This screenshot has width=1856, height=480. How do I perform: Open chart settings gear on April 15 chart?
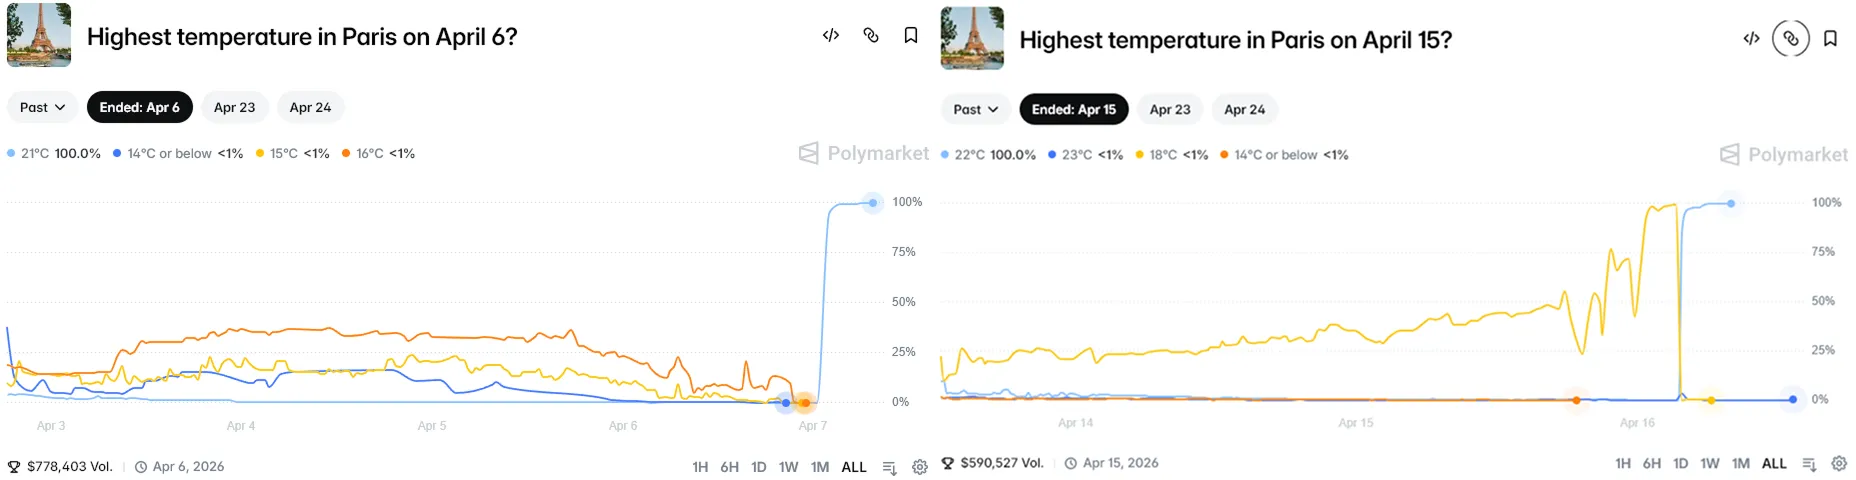coord(1839,463)
